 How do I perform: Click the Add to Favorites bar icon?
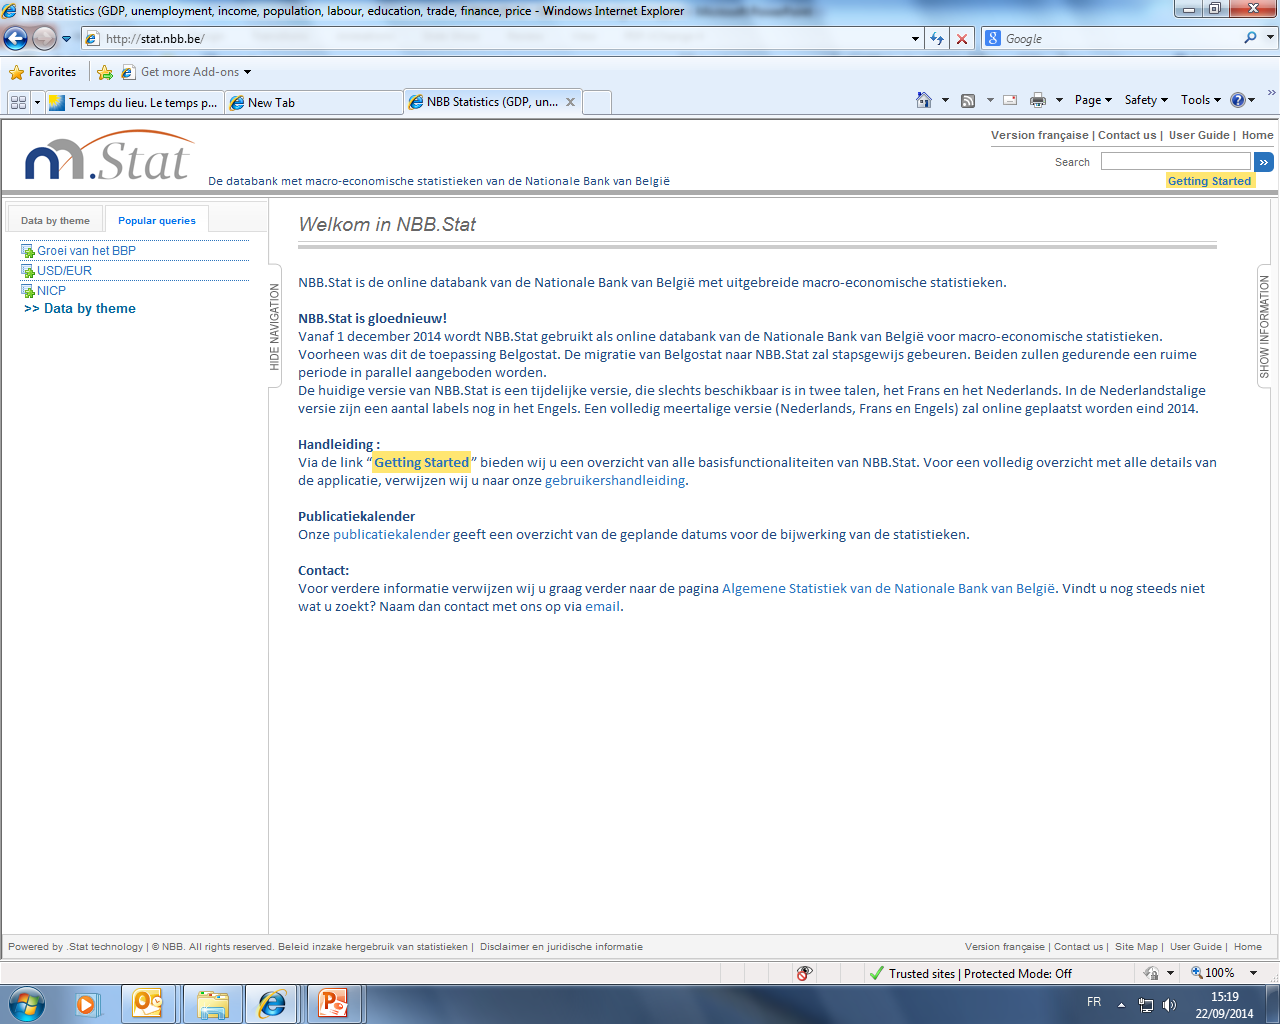[105, 72]
